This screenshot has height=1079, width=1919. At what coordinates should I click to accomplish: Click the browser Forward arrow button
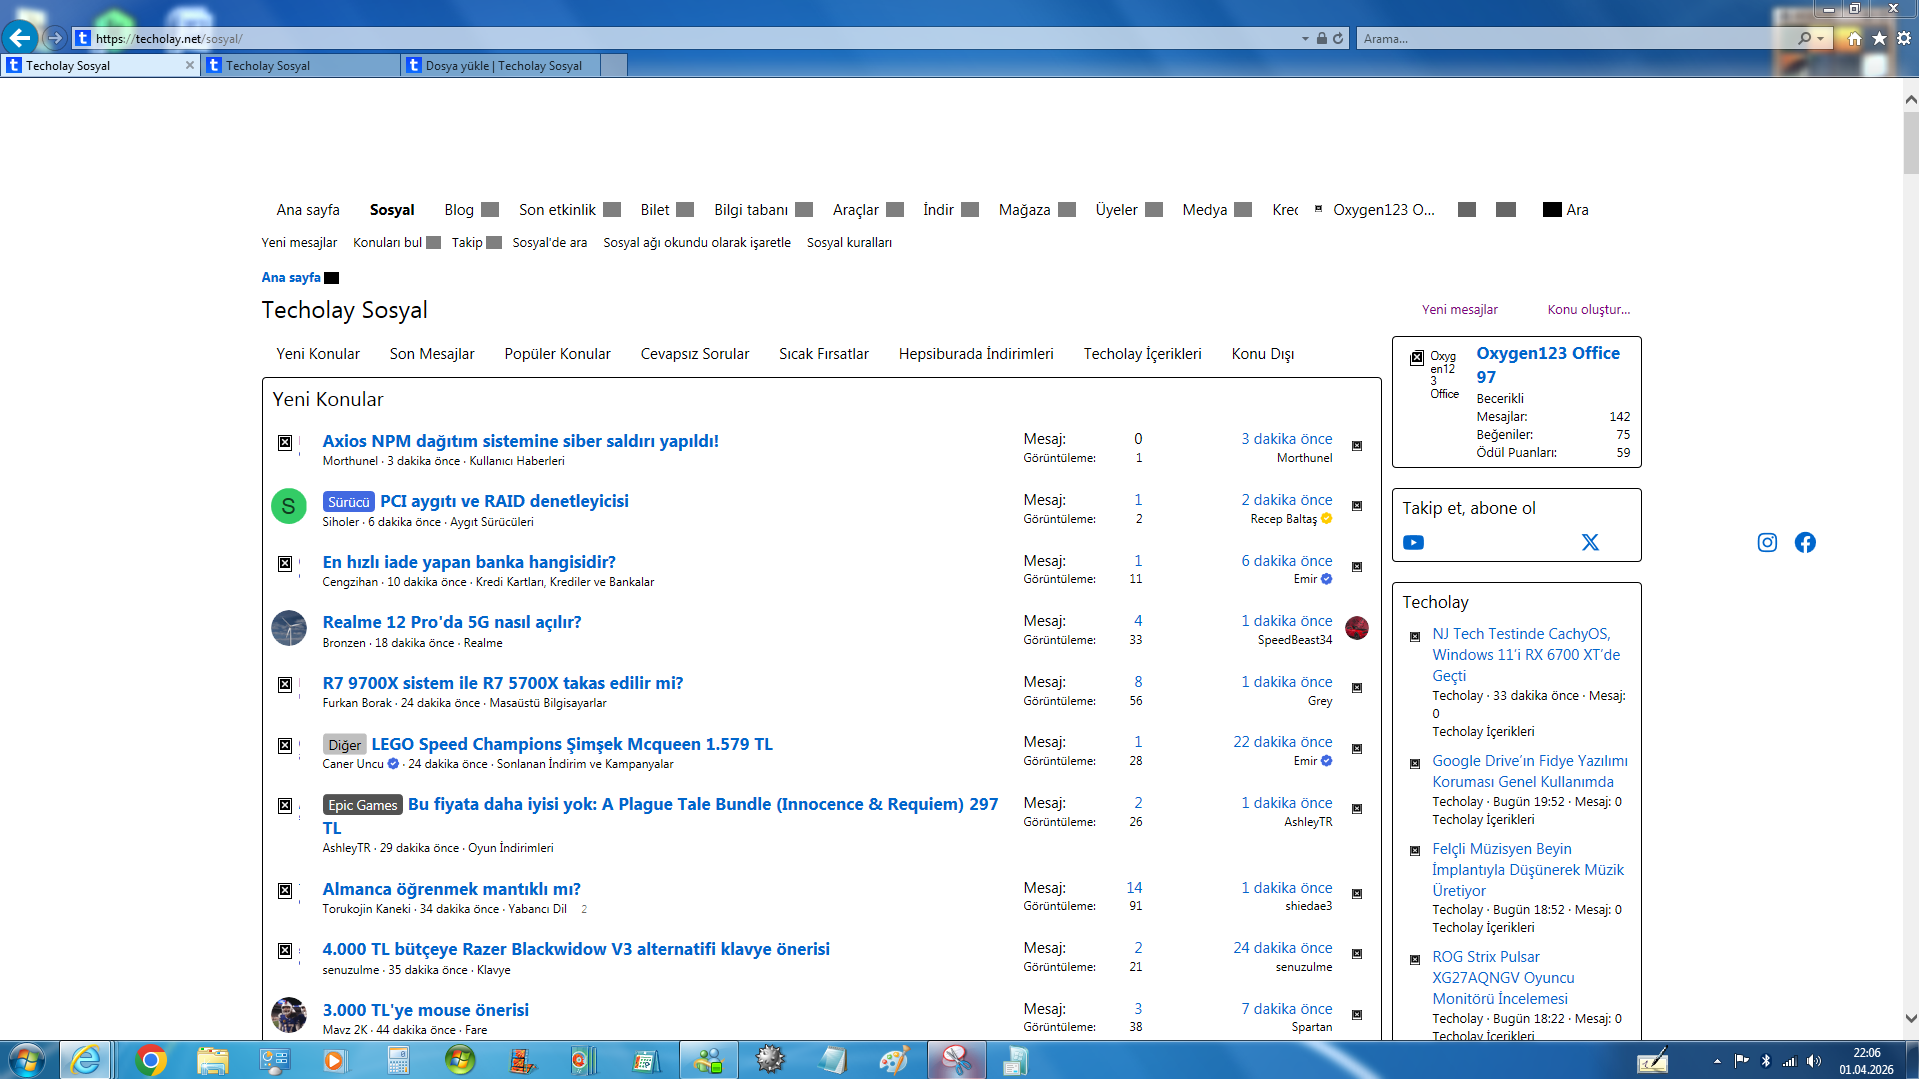tap(56, 38)
